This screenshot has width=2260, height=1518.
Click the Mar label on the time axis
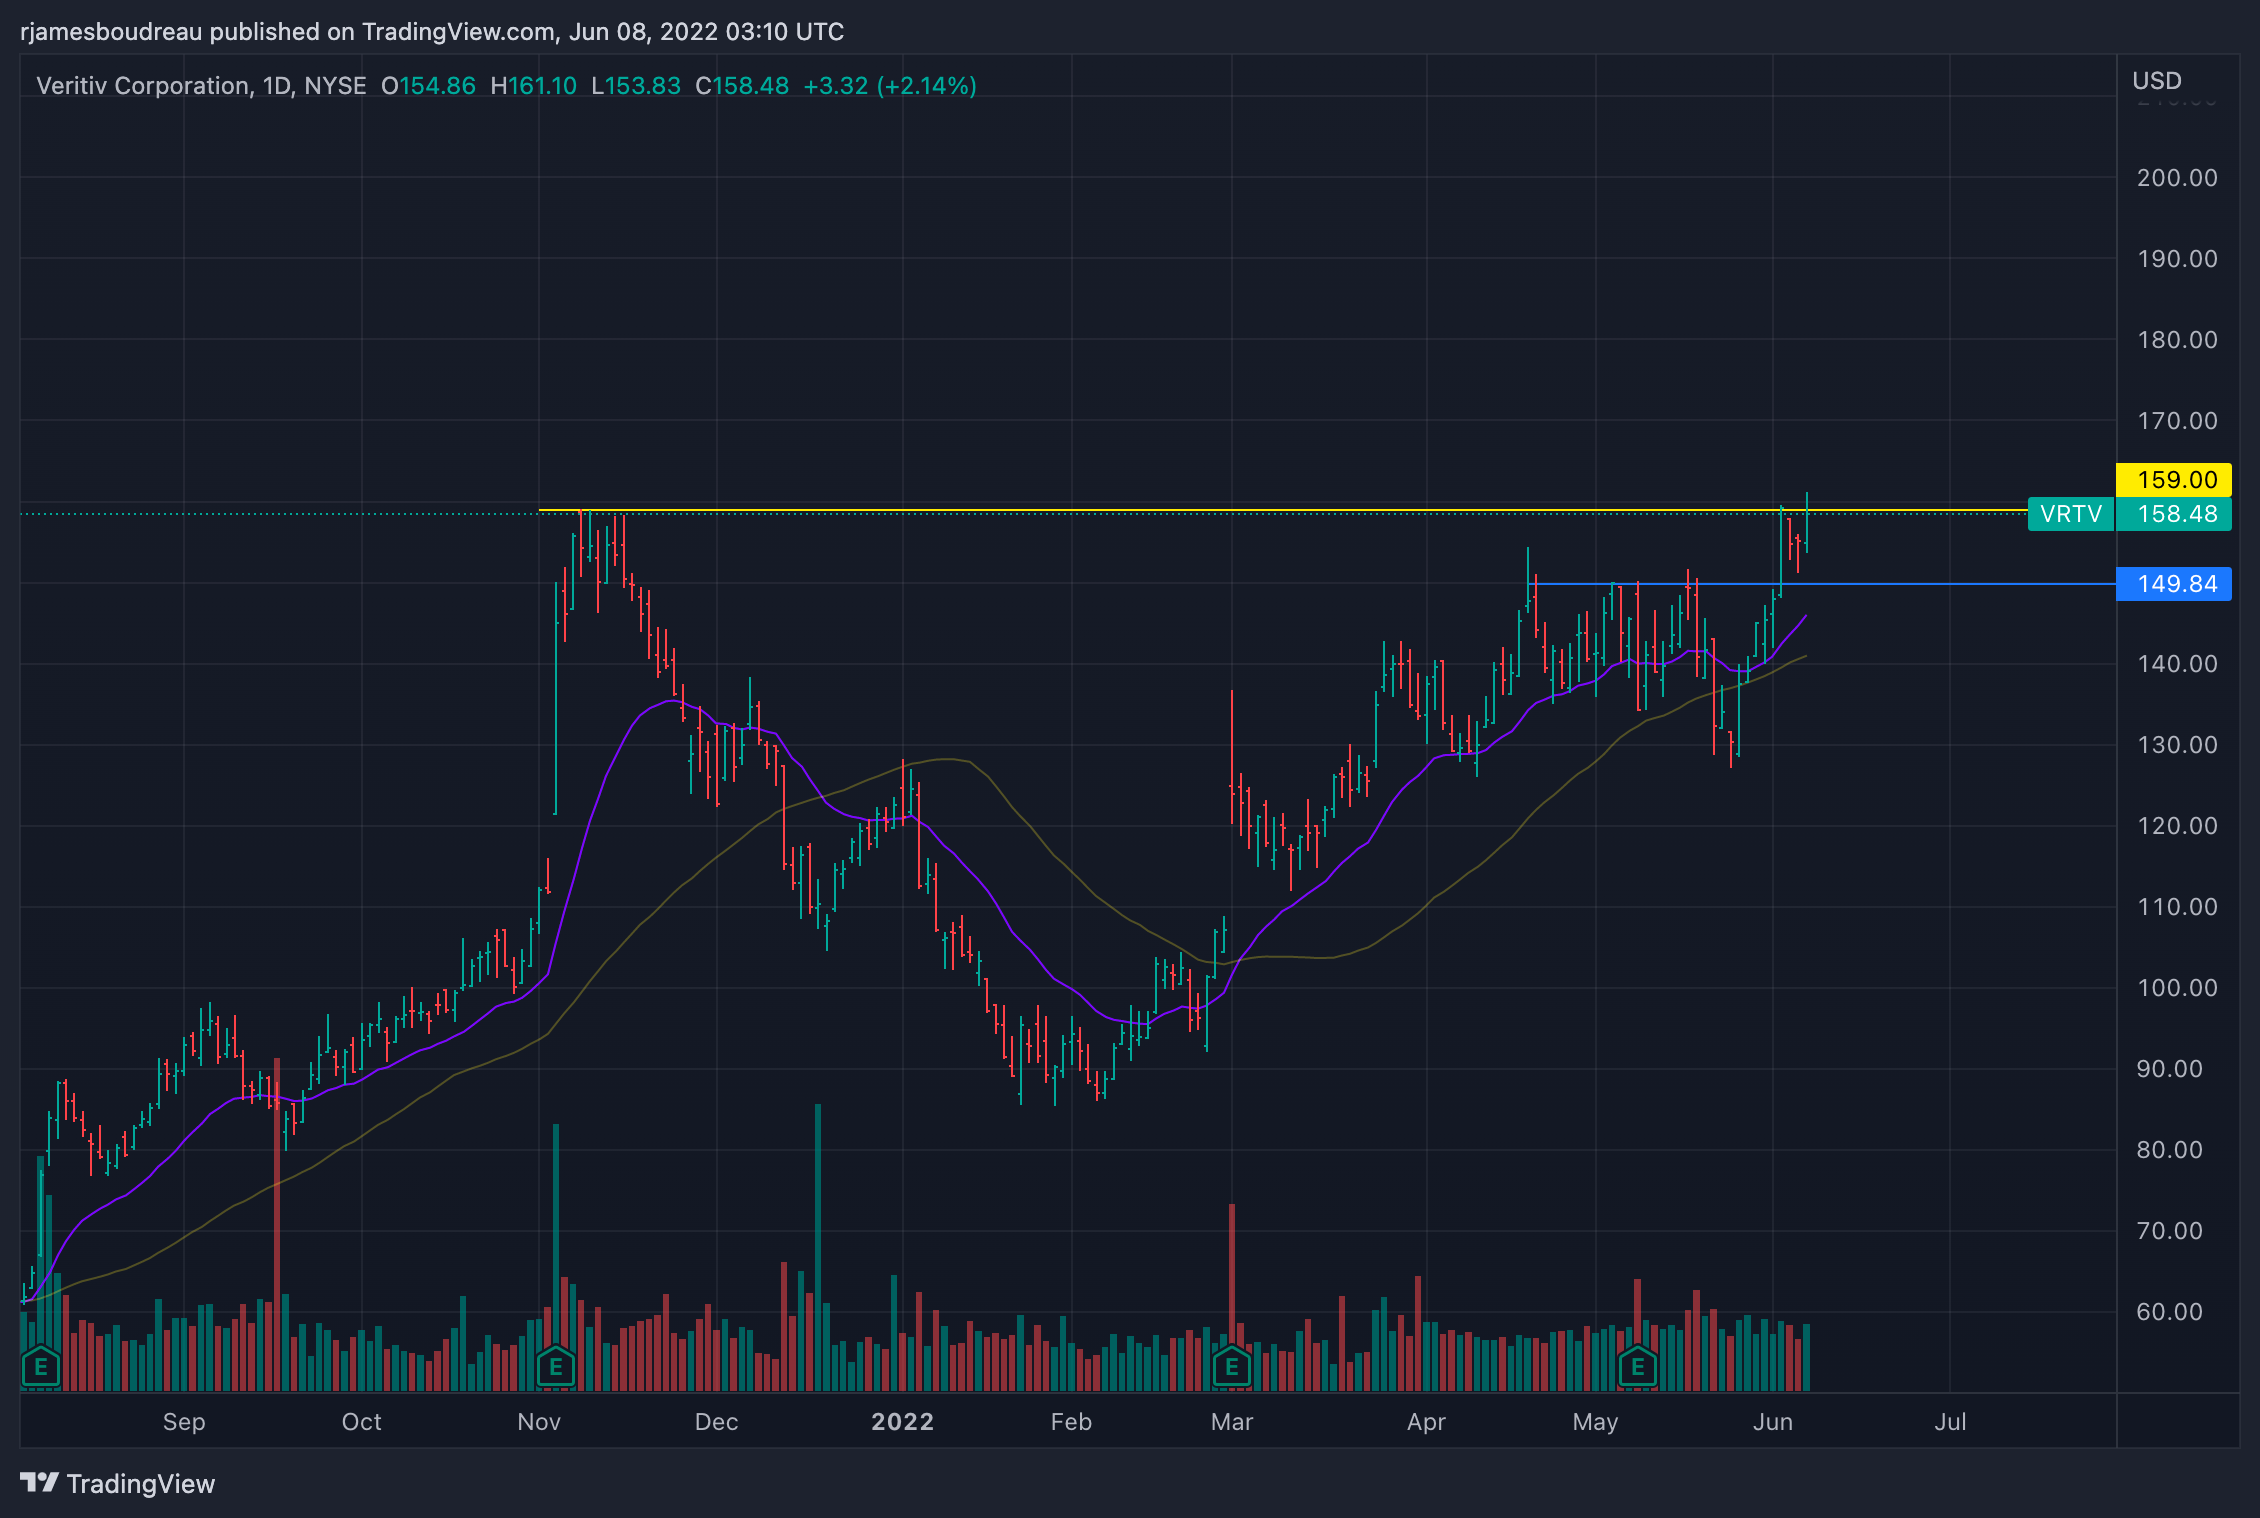point(1231,1422)
